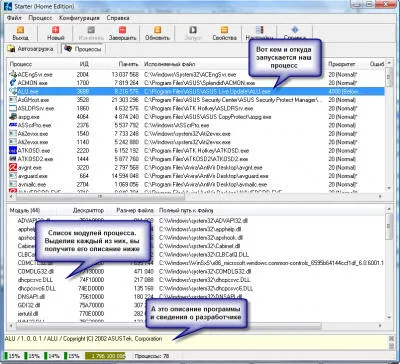Click the Настройки (Settings) toolbar icon

coord(259,30)
